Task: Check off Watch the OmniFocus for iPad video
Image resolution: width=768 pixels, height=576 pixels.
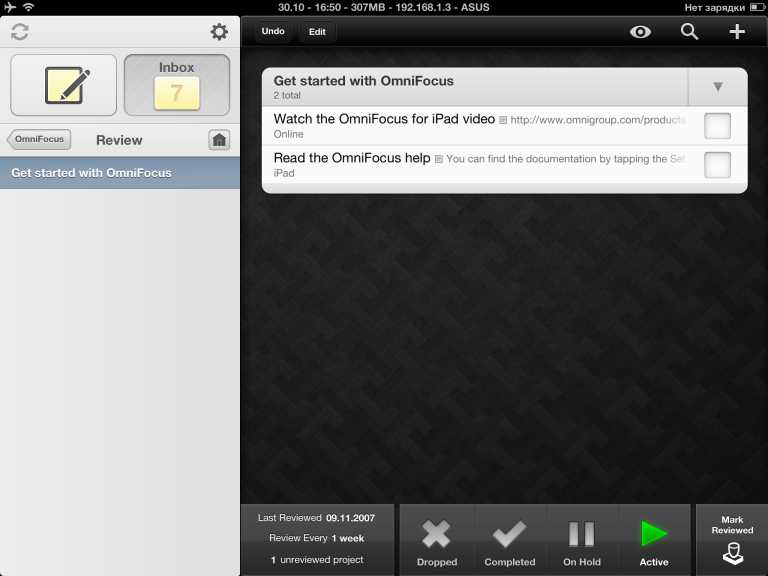Action: point(717,126)
